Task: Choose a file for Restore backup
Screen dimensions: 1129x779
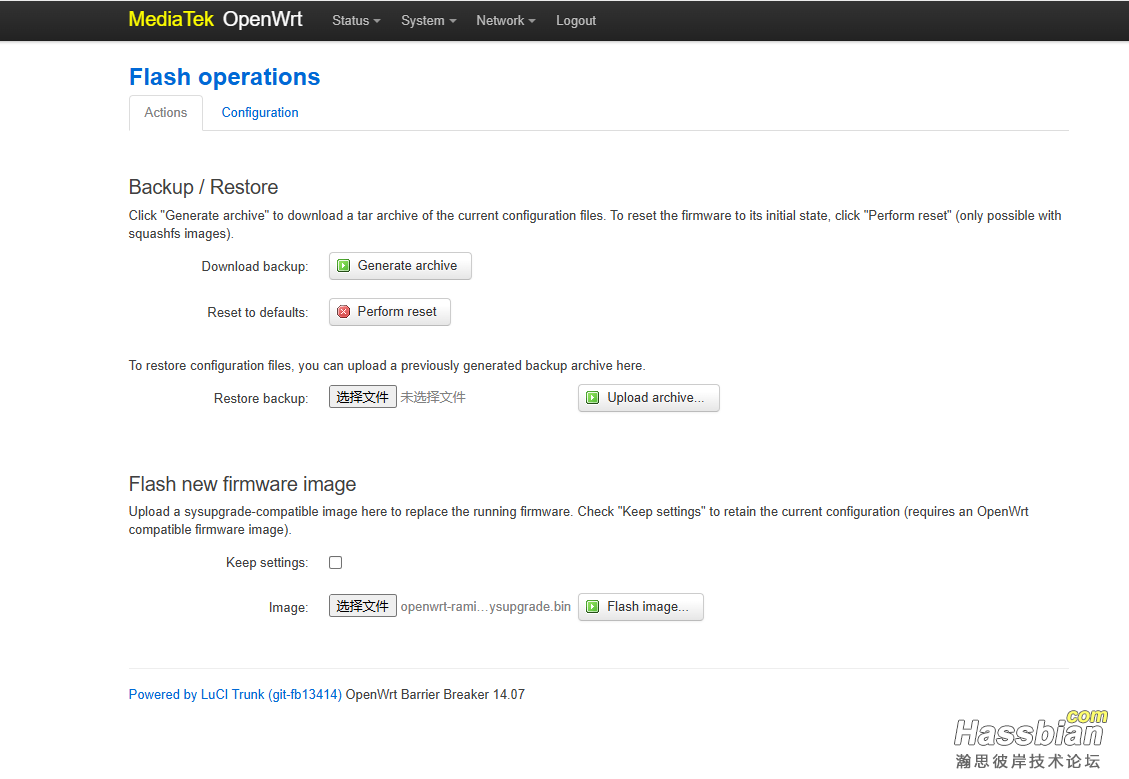Action: point(363,397)
